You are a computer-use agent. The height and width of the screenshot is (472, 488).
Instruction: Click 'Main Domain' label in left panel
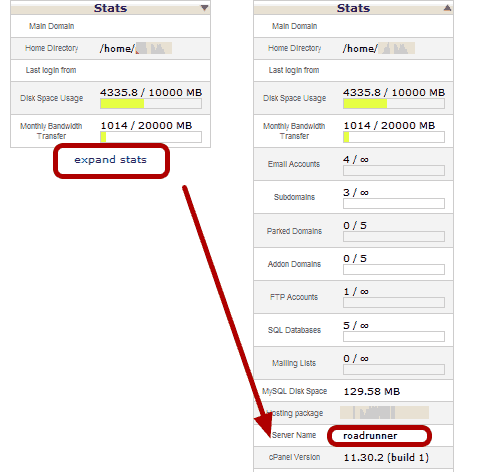(x=51, y=26)
